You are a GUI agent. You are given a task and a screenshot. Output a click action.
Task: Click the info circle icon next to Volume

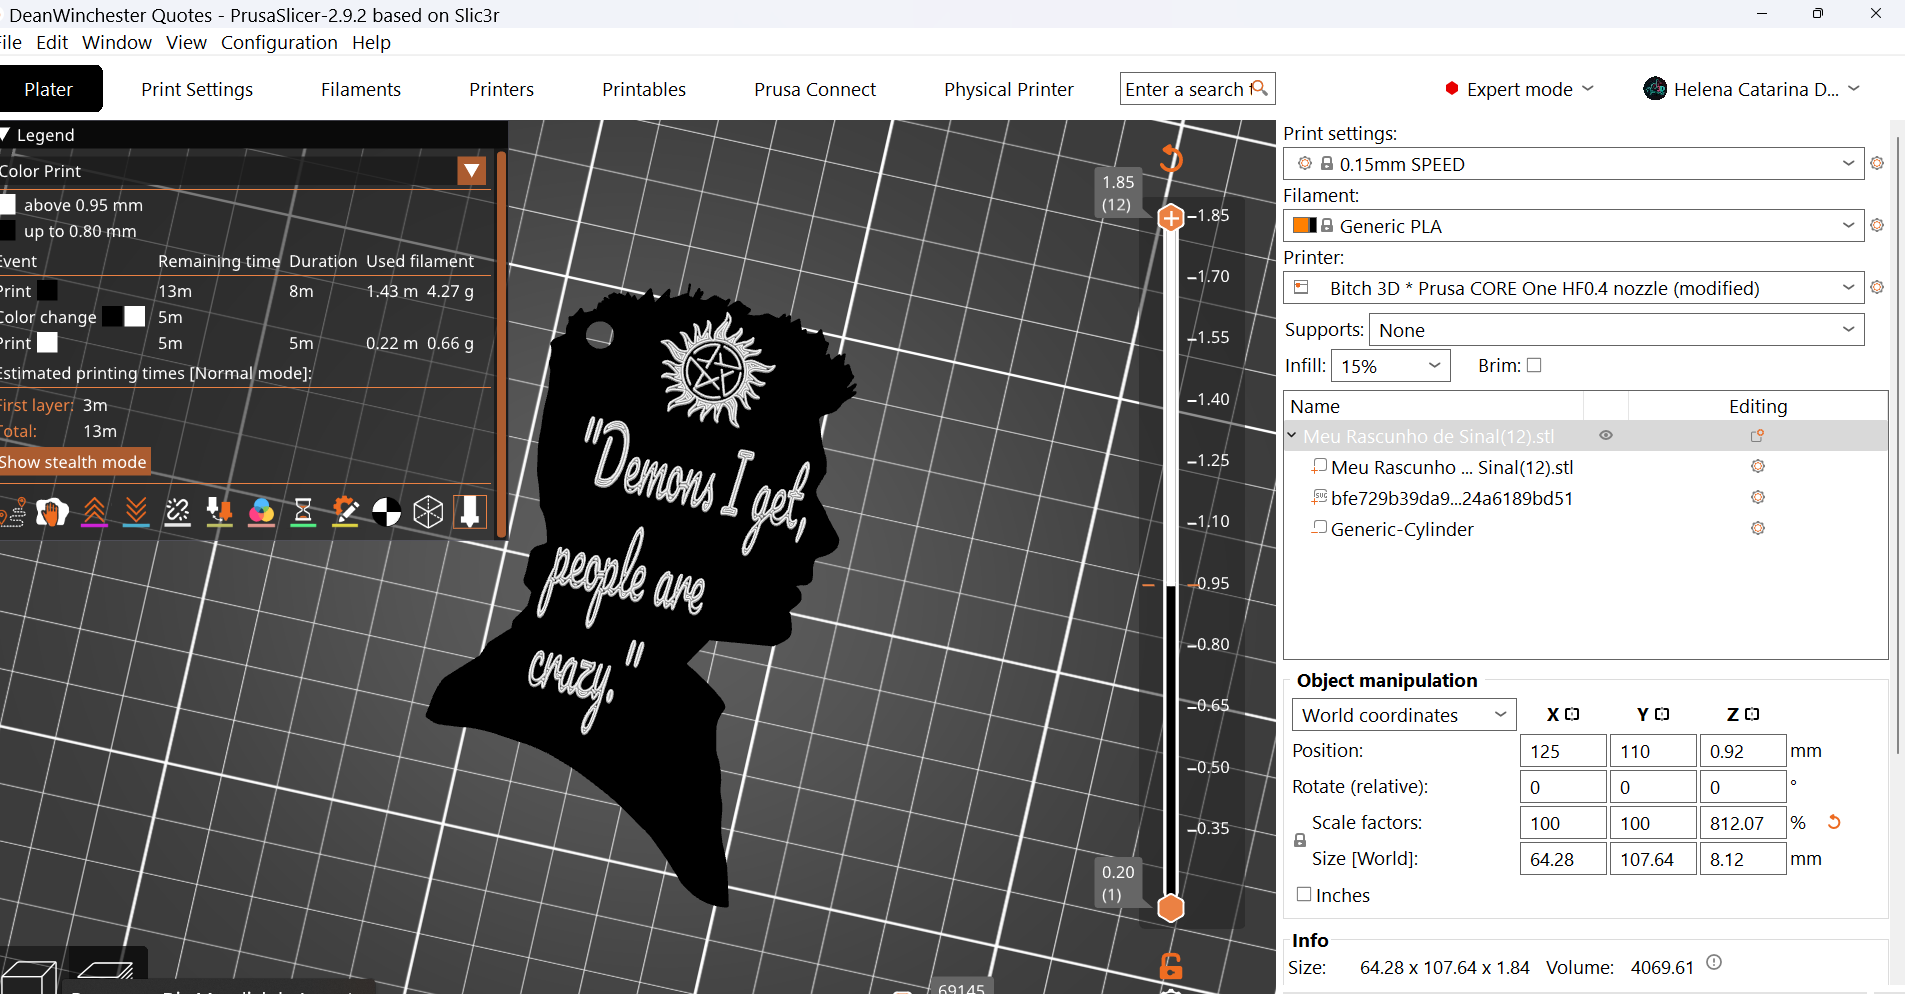[x=1714, y=963]
